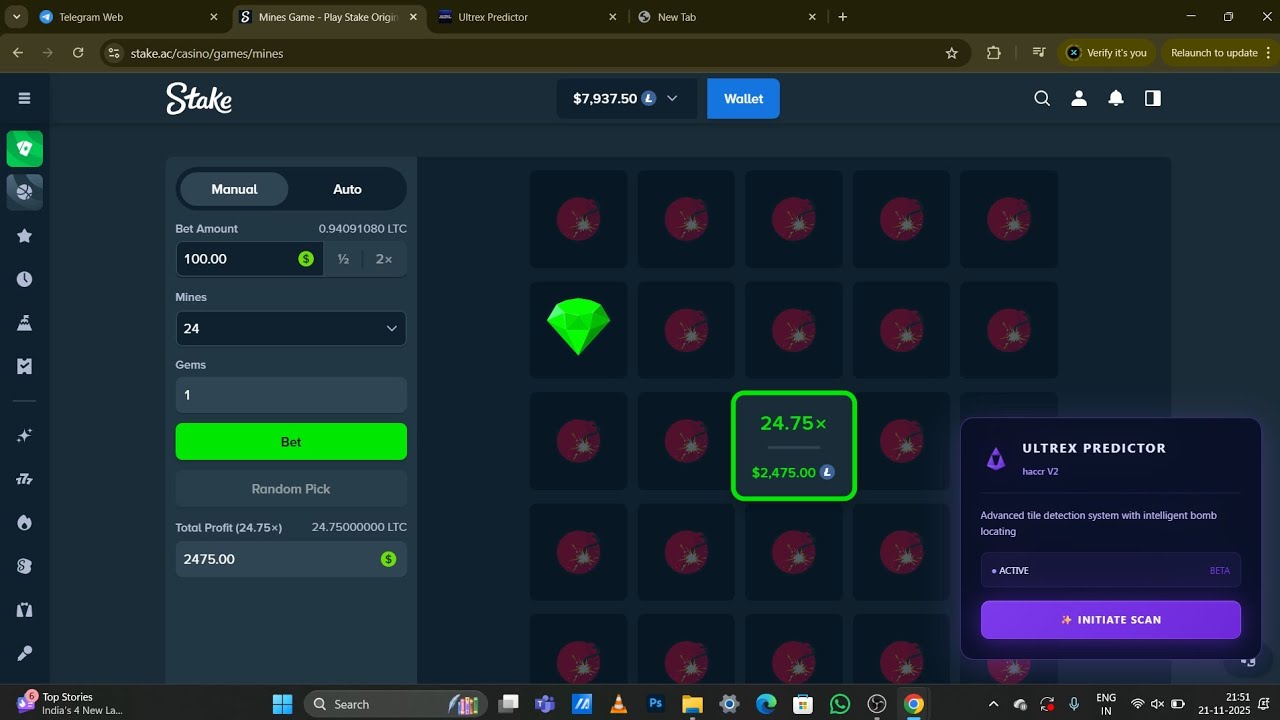Open the user profile icon
The height and width of the screenshot is (720, 1280).
coord(1079,98)
